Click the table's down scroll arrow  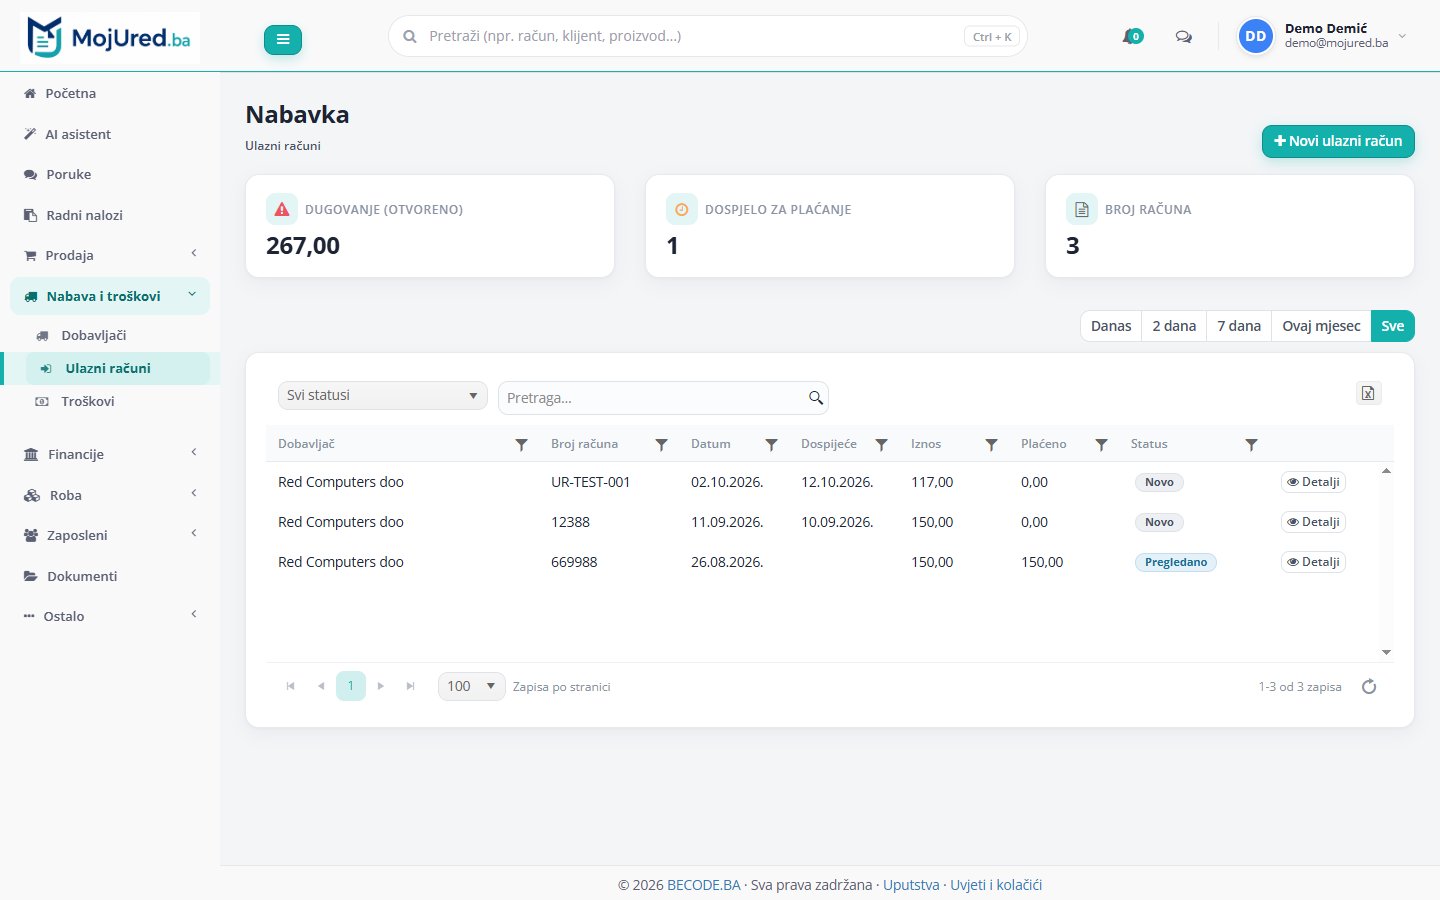(x=1386, y=652)
